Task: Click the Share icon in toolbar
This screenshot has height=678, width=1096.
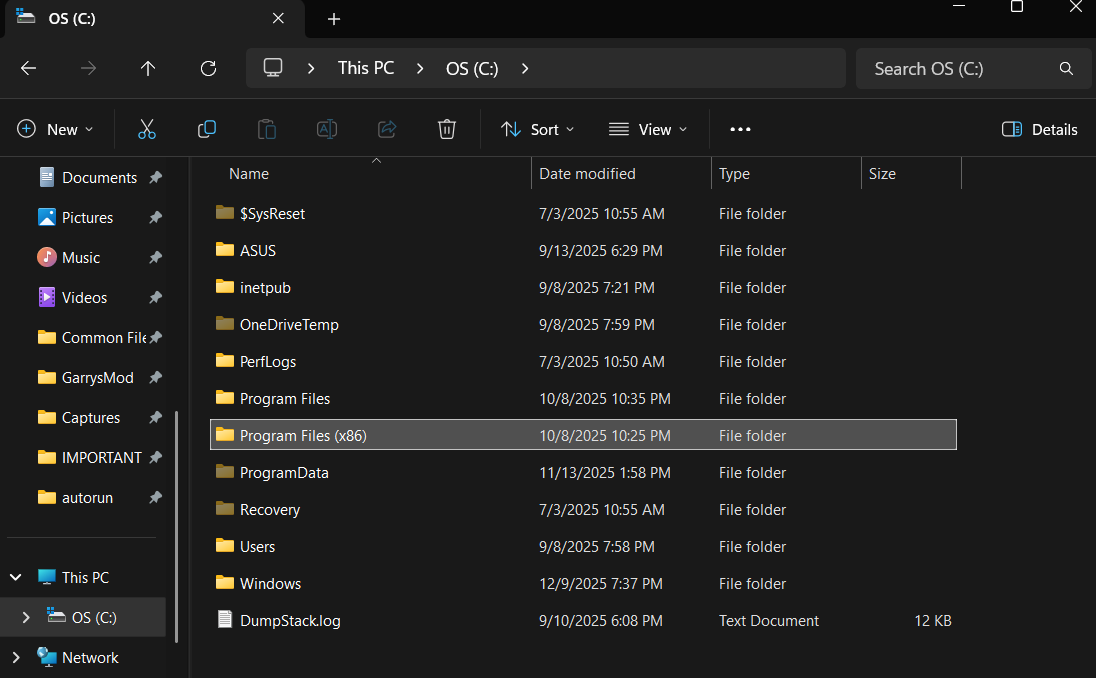Action: pyautogui.click(x=387, y=129)
